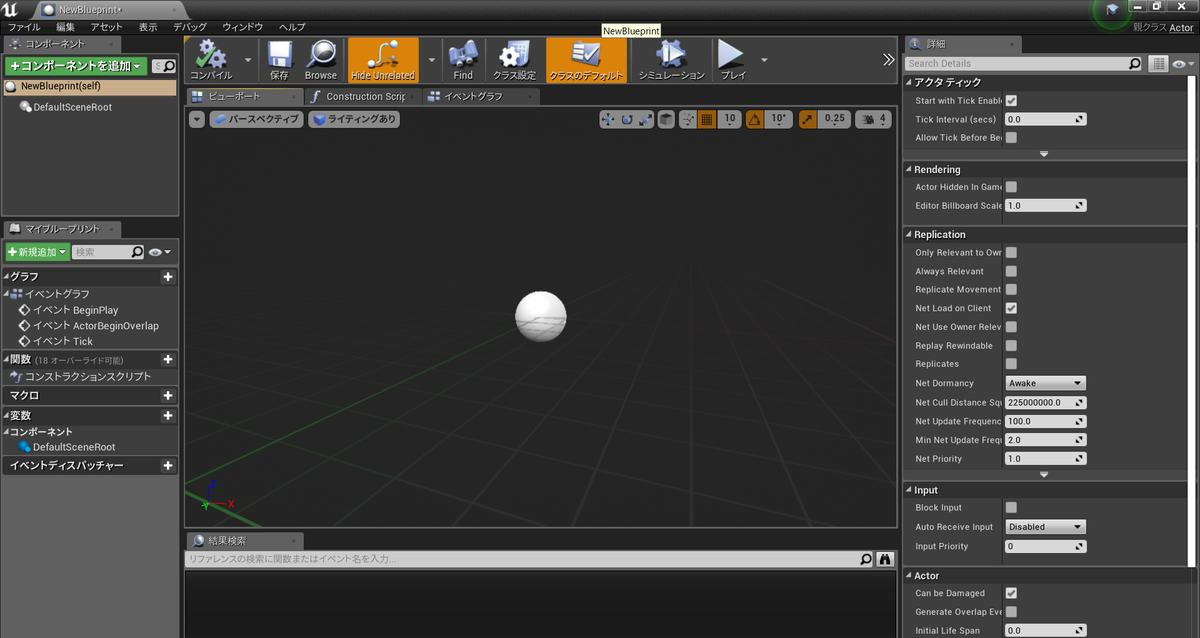Toggle Hide Unrelated in the toolbar
The height and width of the screenshot is (638, 1200).
pyautogui.click(x=383, y=61)
